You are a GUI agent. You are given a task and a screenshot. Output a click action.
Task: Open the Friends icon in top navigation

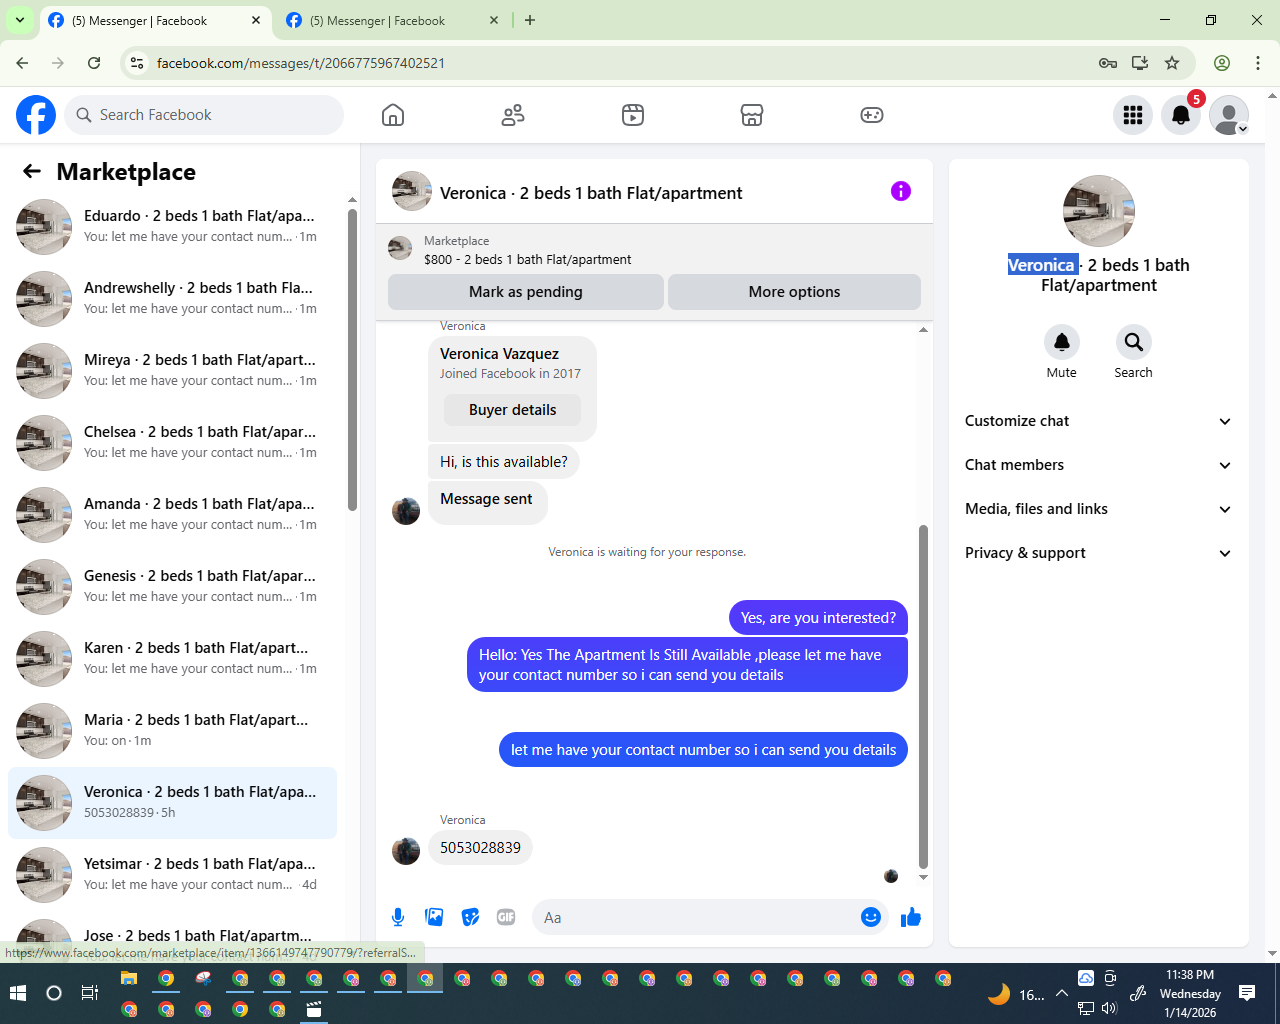513,115
